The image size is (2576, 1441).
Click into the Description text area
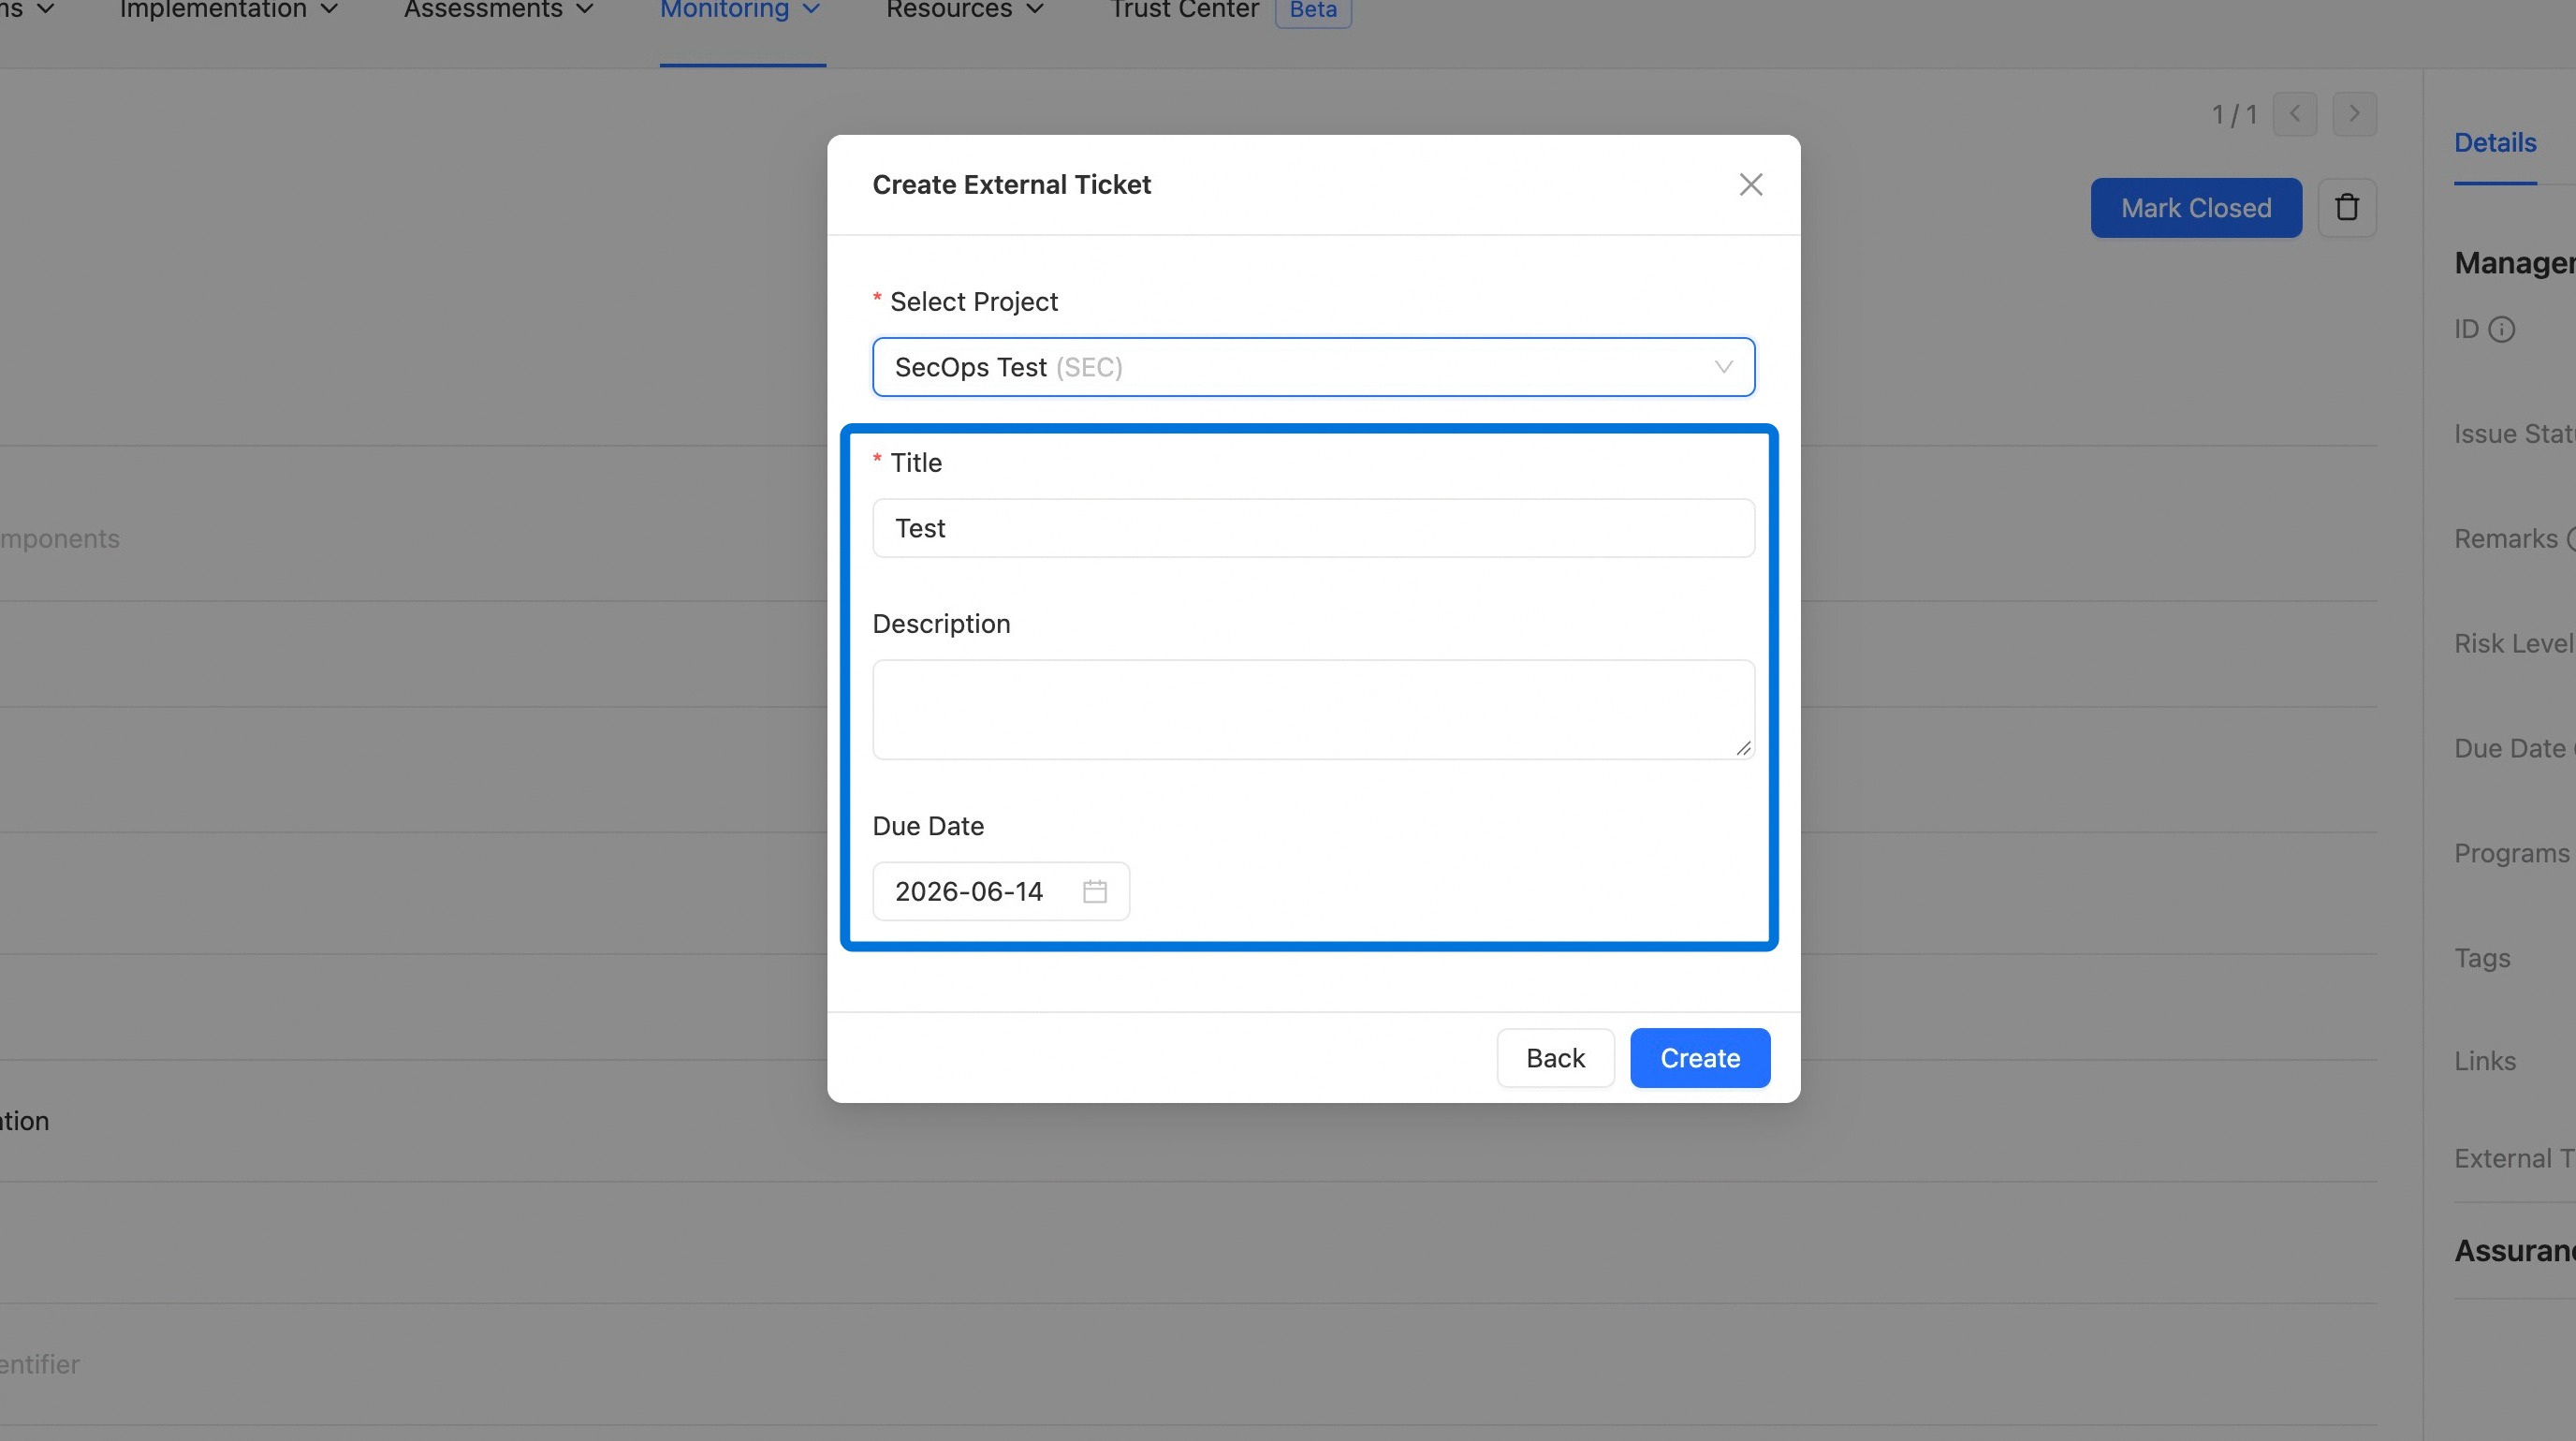1313,709
